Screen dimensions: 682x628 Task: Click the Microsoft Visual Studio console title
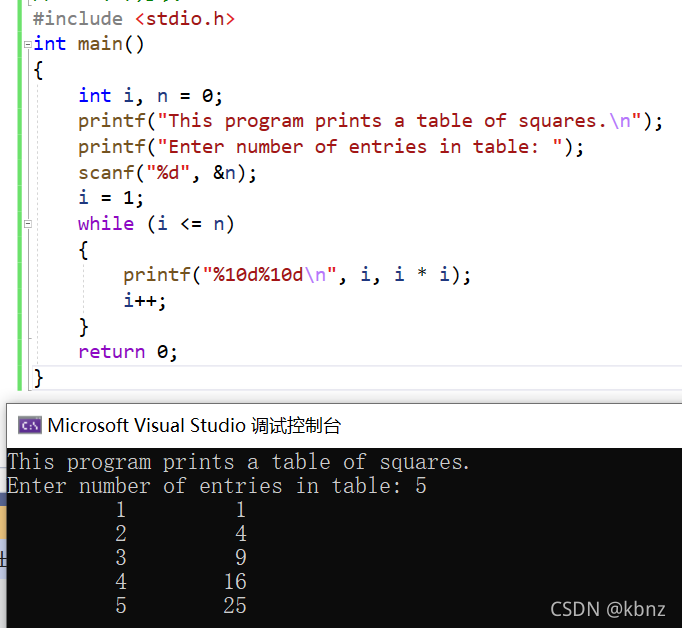(194, 425)
